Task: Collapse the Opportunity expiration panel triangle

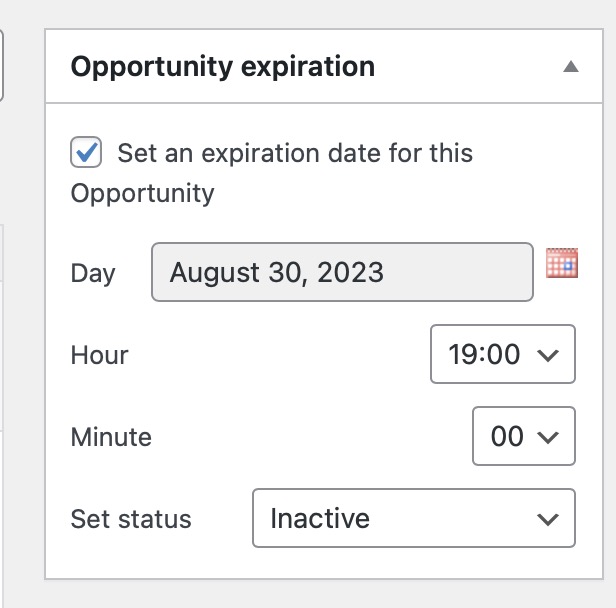Action: click(570, 66)
